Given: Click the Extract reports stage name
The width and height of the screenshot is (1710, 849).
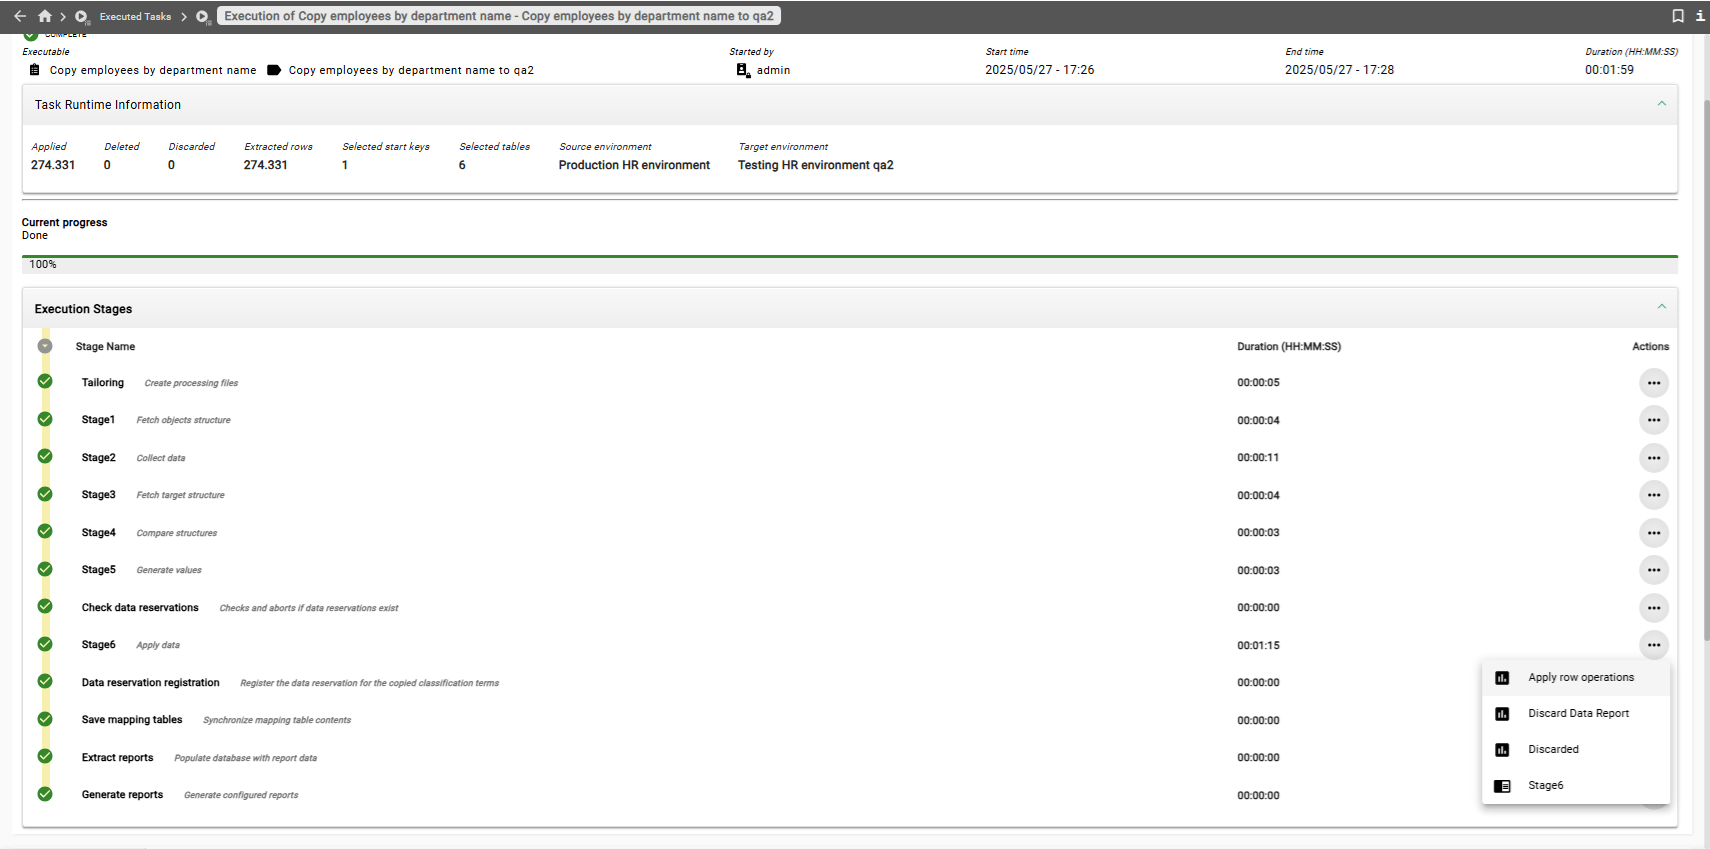Looking at the screenshot, I should [117, 758].
